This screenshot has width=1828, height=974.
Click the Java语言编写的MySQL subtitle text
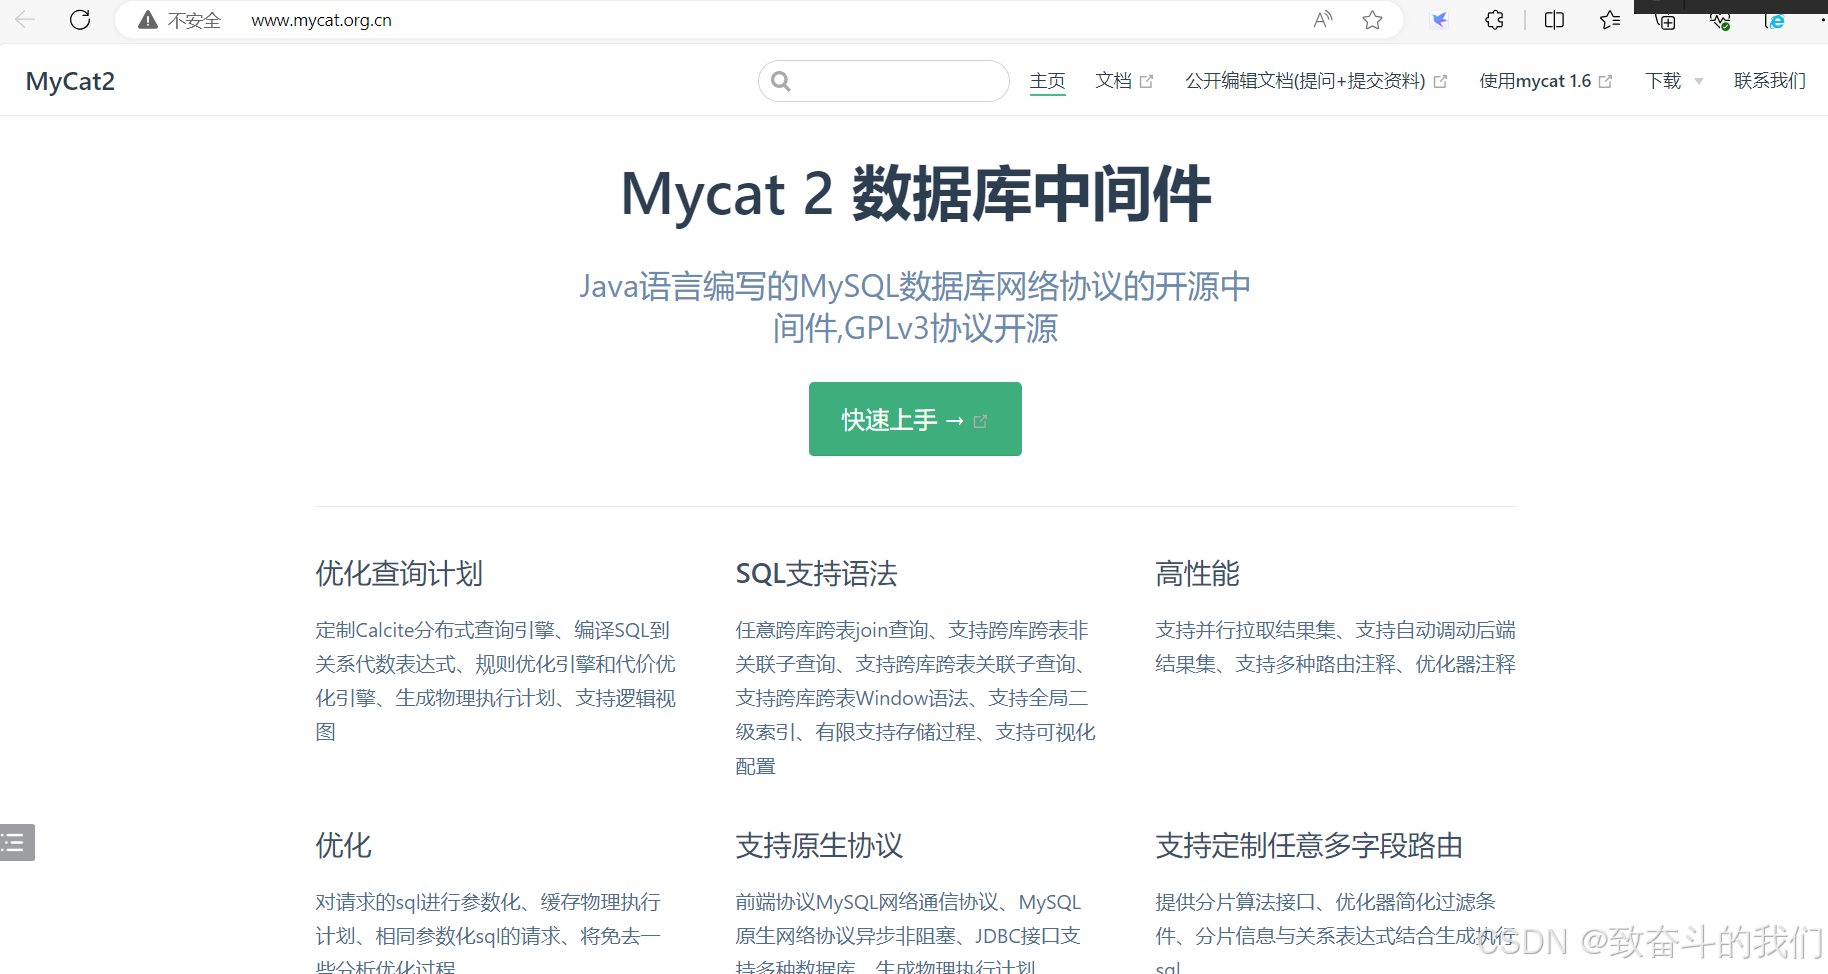(915, 307)
